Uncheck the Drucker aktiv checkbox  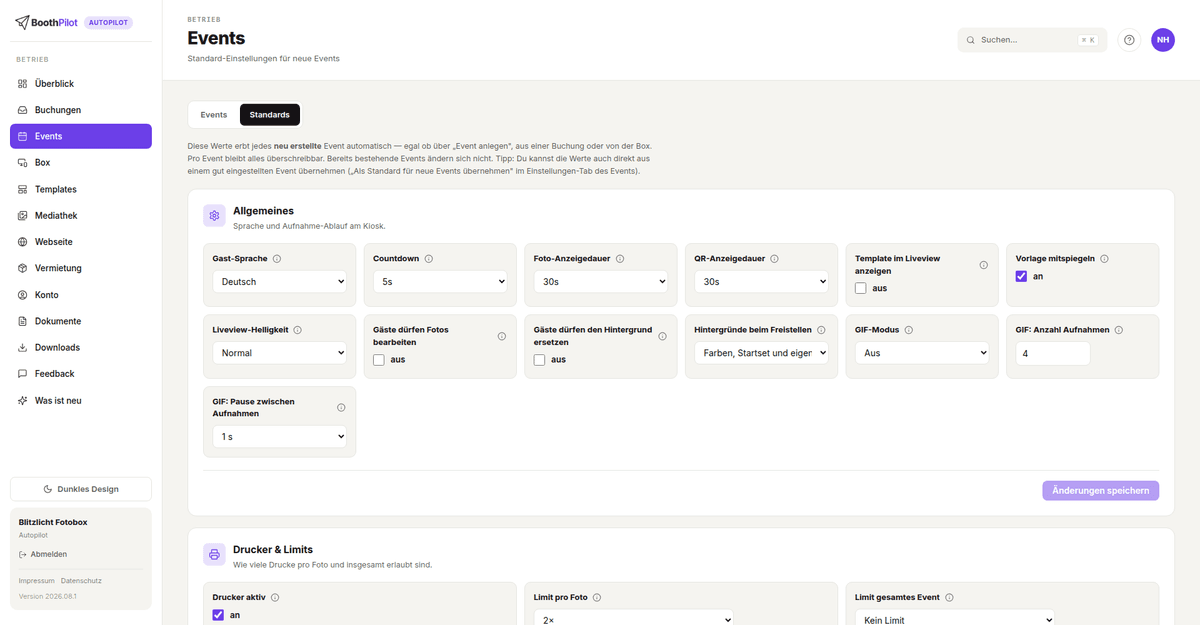click(x=218, y=615)
